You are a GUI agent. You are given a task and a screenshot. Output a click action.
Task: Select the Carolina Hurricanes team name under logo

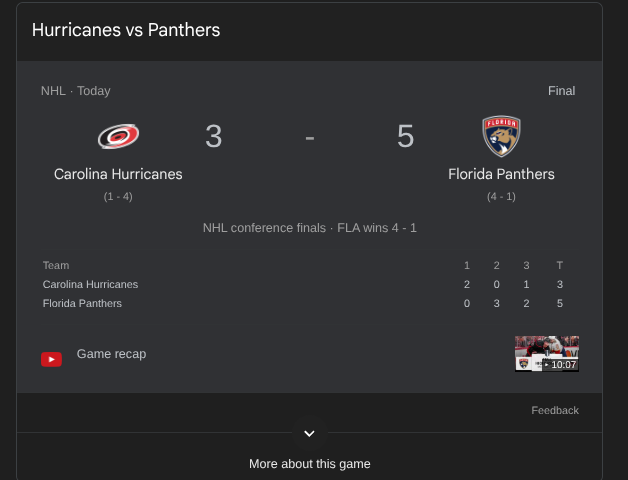tap(118, 174)
